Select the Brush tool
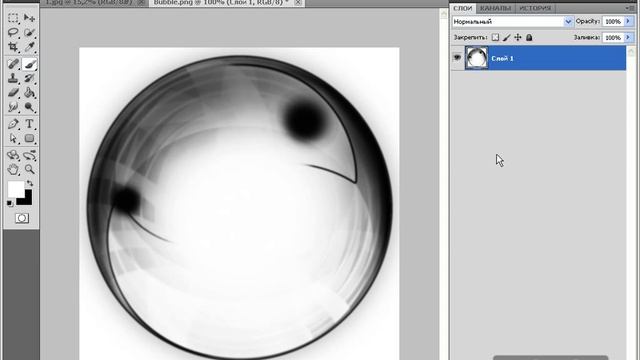 [x=29, y=64]
